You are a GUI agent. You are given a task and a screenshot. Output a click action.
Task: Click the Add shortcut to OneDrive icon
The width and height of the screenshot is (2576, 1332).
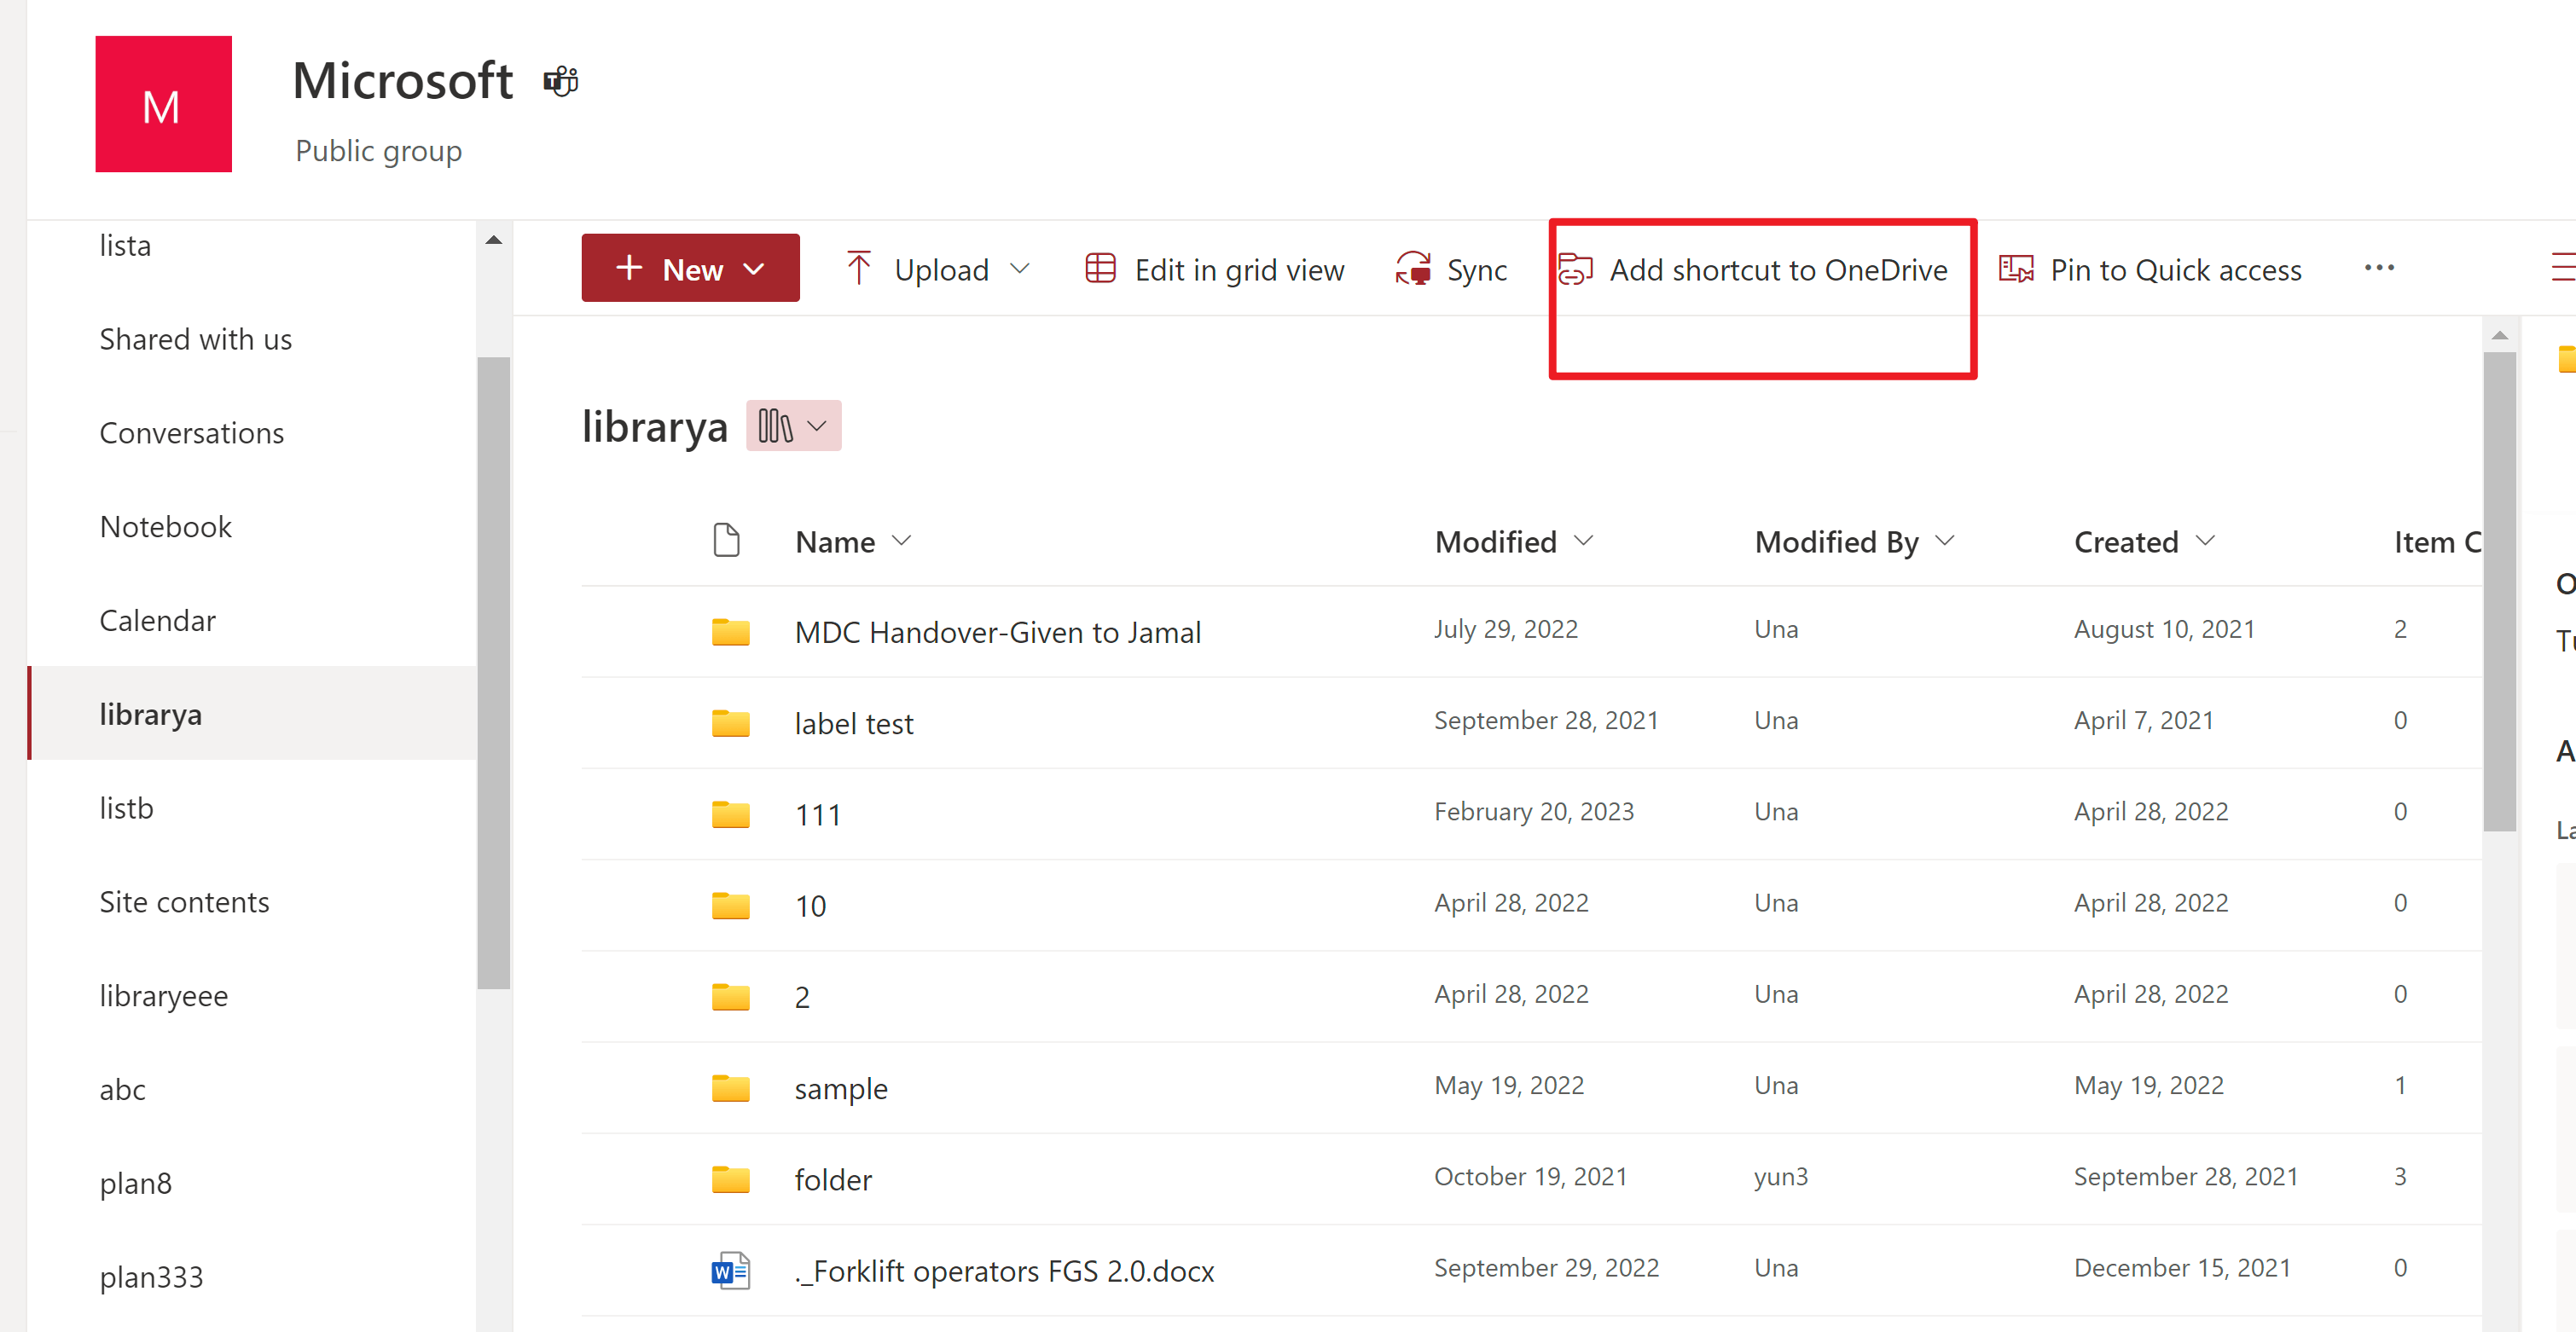1575,268
